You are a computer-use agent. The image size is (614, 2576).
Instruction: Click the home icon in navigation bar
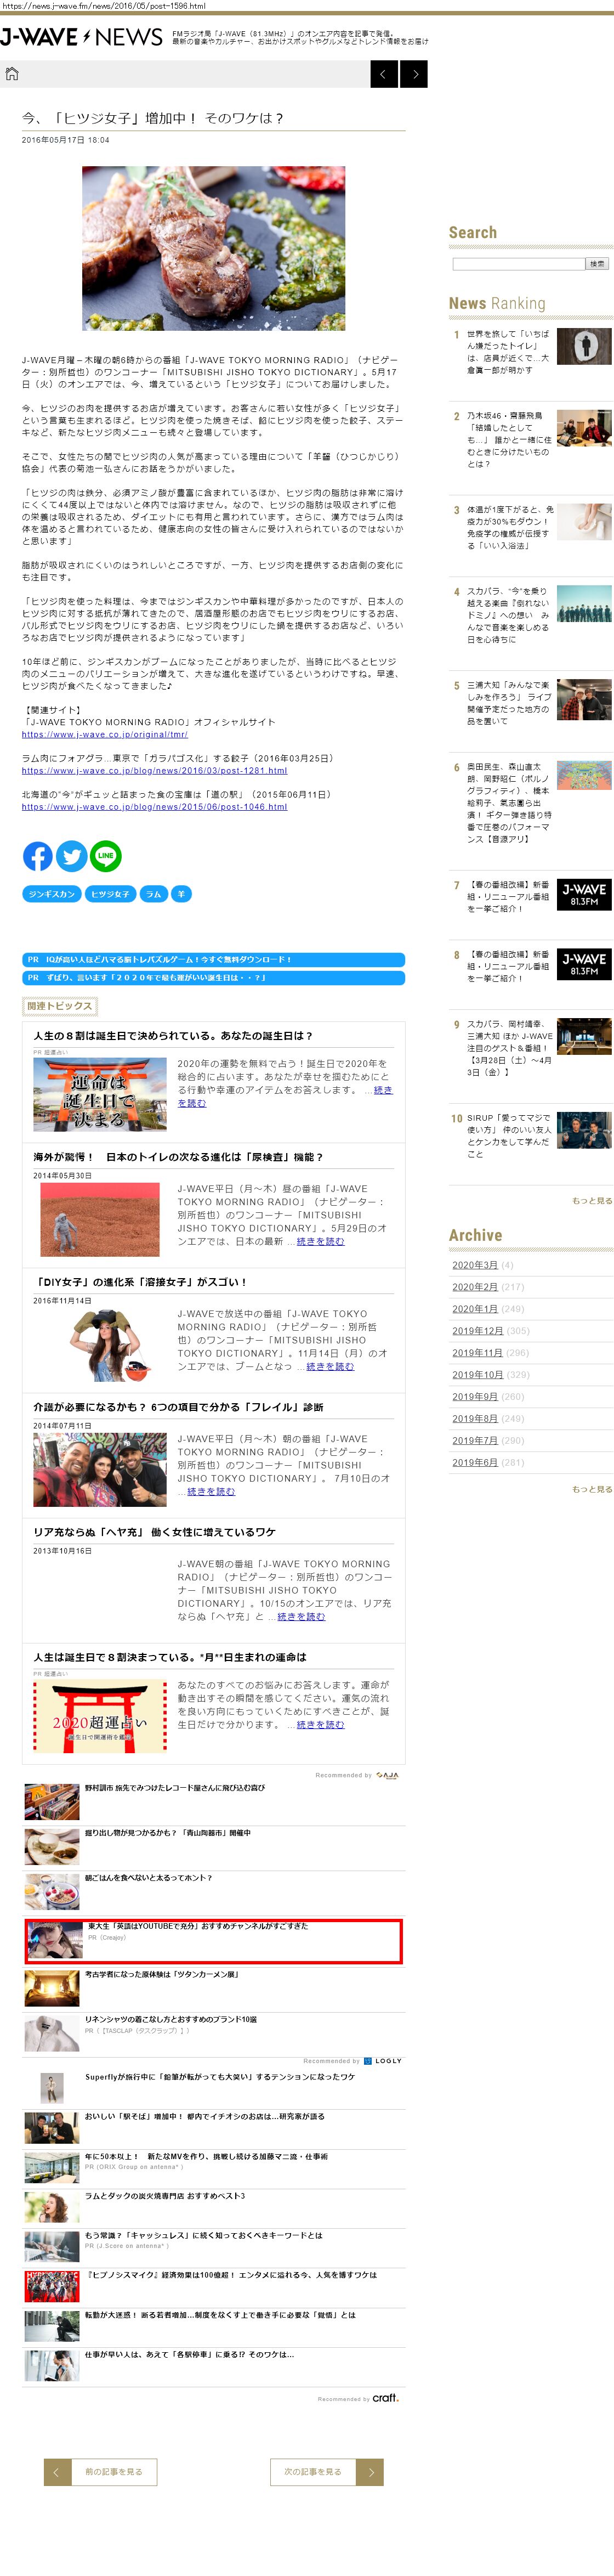[x=12, y=74]
